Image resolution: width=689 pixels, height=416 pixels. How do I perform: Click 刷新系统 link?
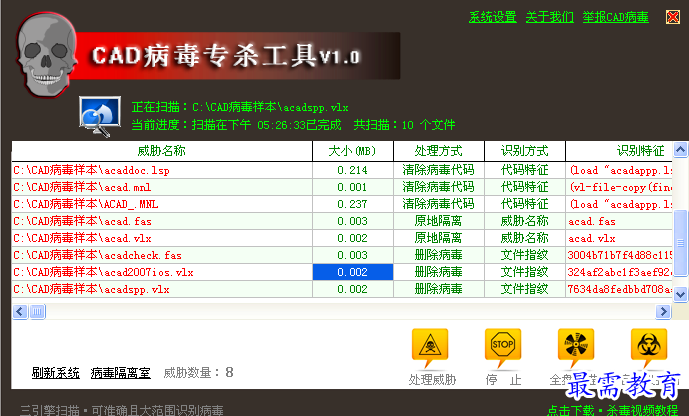pyautogui.click(x=55, y=373)
